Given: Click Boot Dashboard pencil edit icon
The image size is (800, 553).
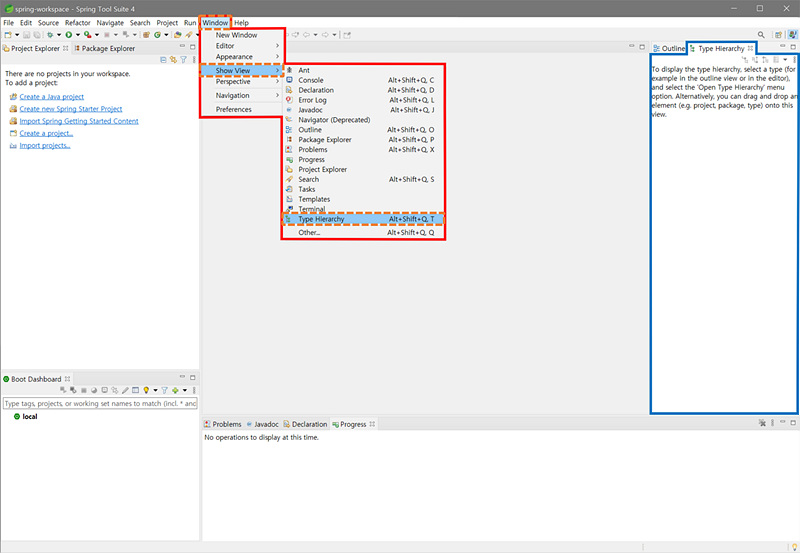Looking at the screenshot, I should 125,390.
